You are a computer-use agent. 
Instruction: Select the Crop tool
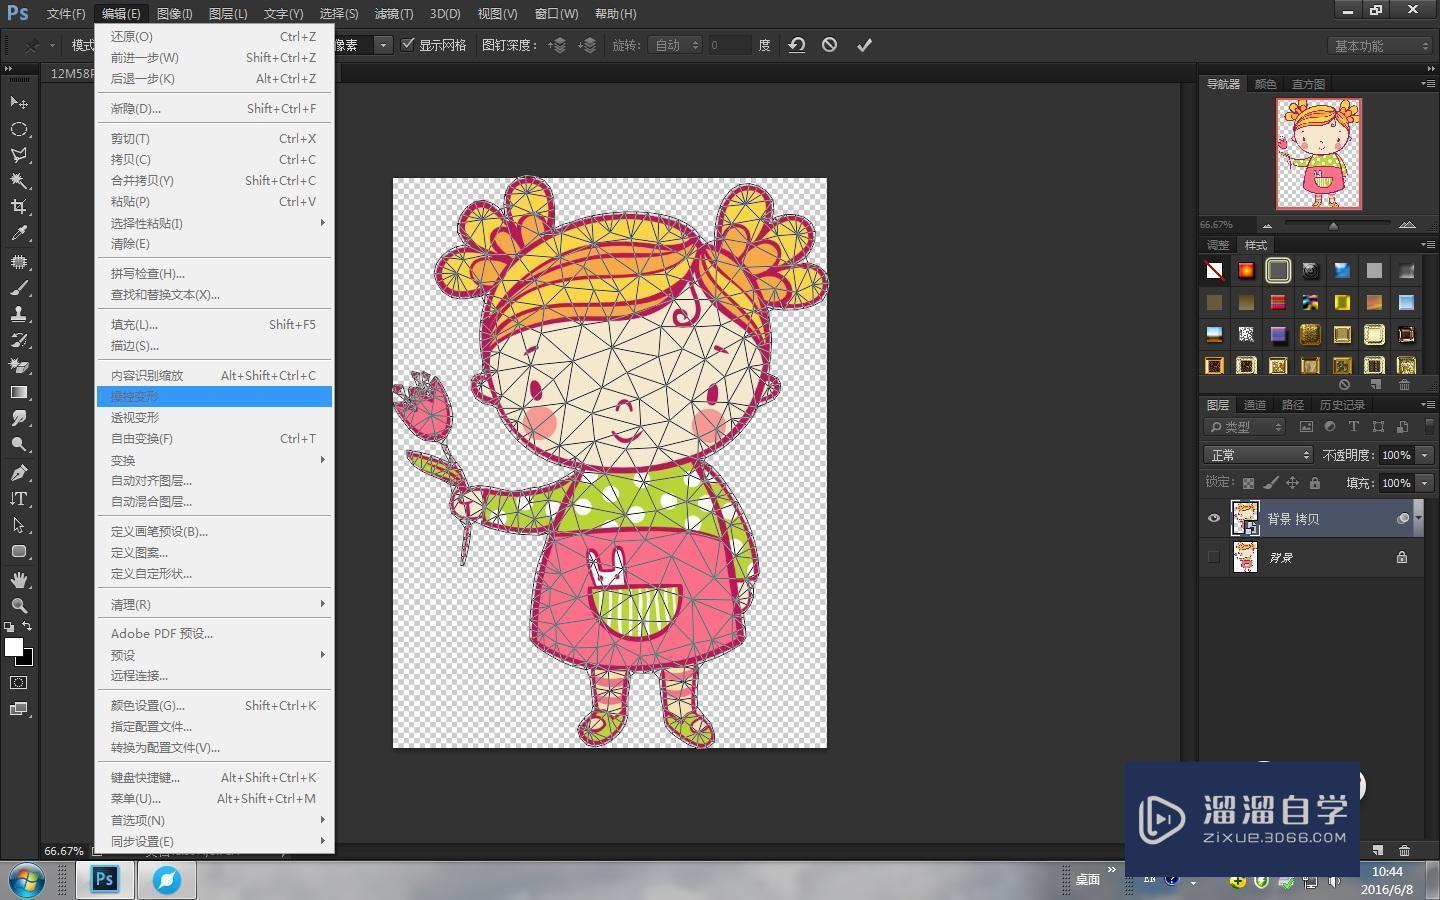pyautogui.click(x=18, y=207)
